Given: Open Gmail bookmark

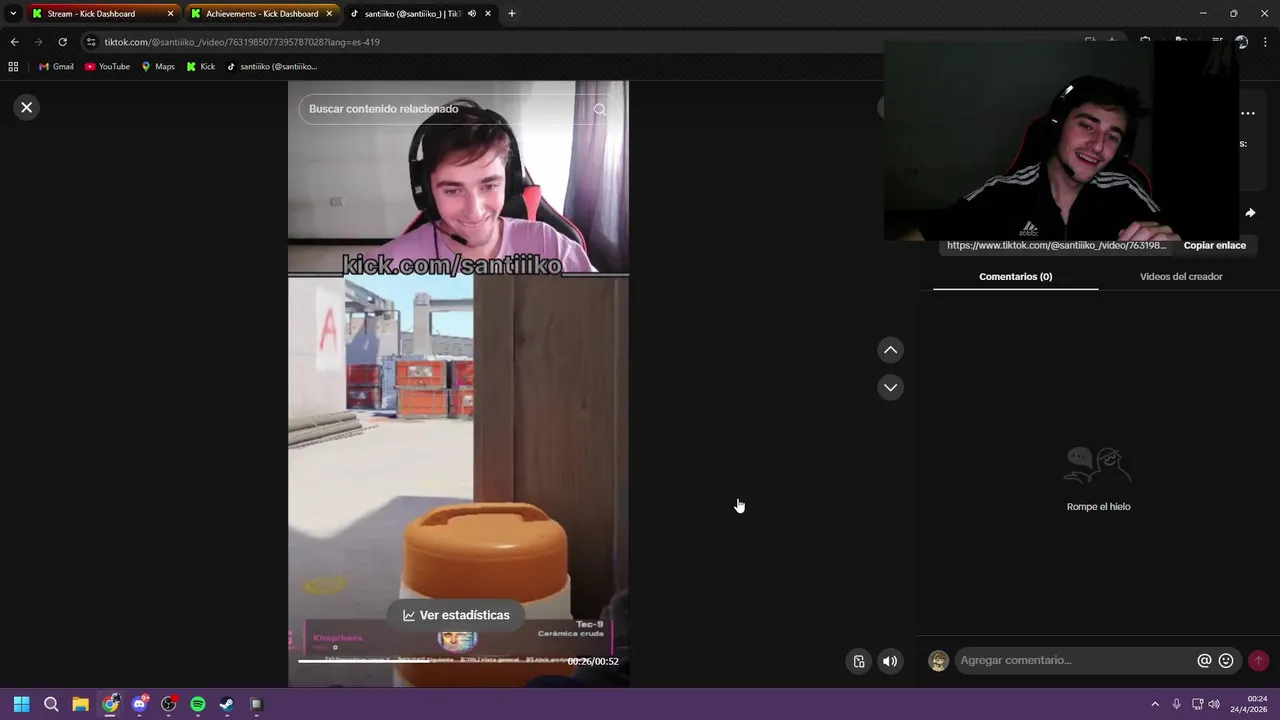Looking at the screenshot, I should coord(56,67).
